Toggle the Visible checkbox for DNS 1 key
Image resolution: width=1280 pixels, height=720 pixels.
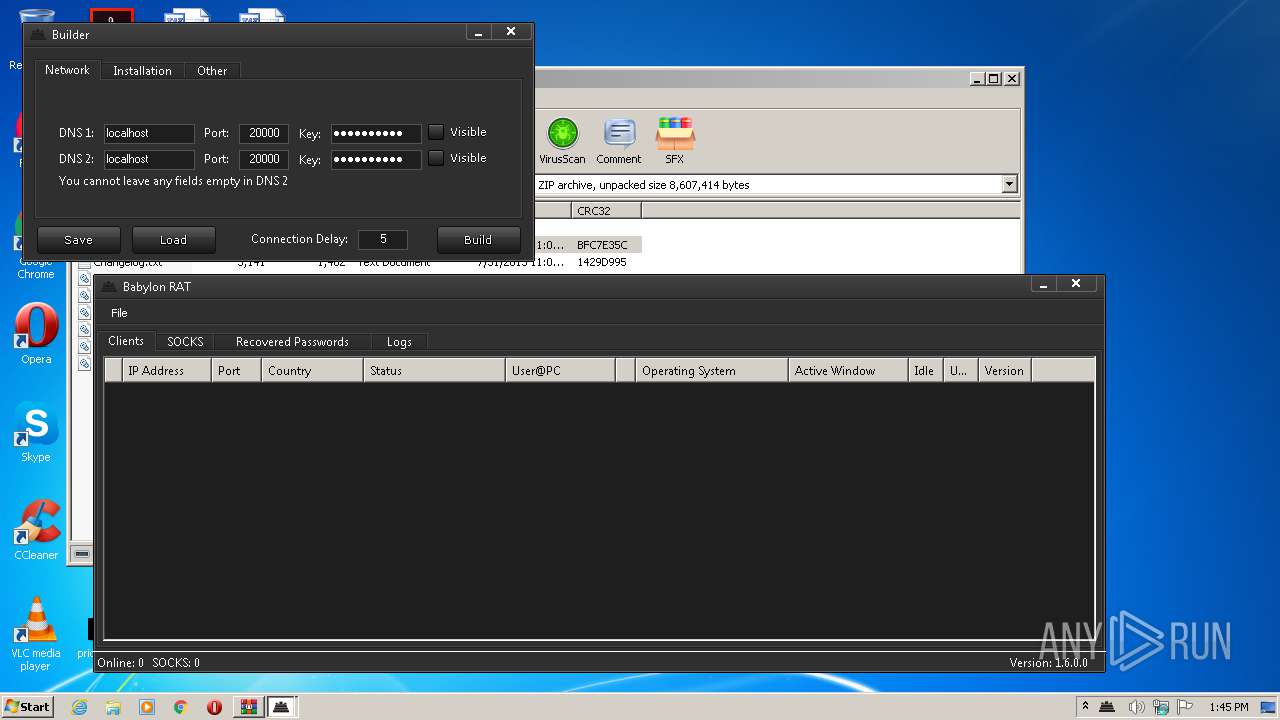point(436,132)
